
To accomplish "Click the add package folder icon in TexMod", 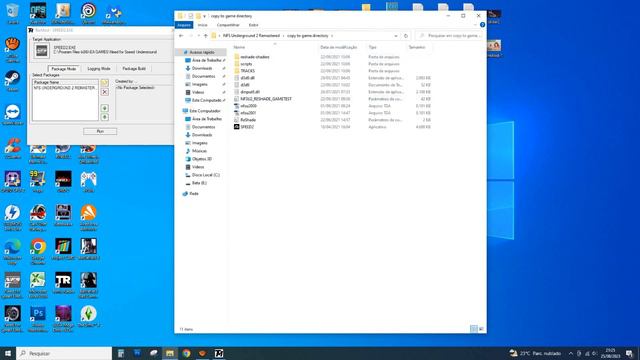I will click(x=104, y=83).
